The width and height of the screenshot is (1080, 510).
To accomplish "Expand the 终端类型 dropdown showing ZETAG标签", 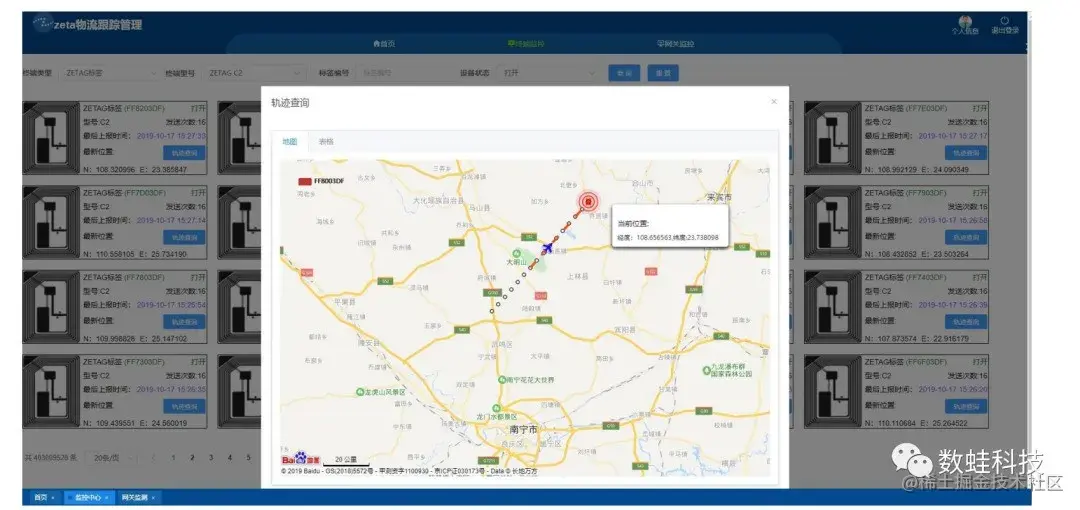I will click(110, 72).
